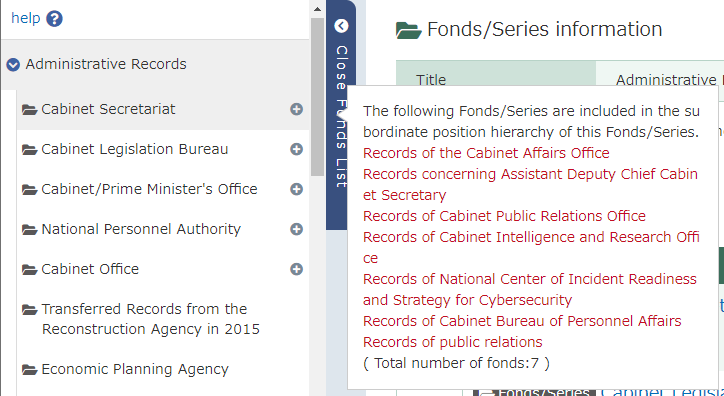
Task: Click the Close Fonds List arrow icon
Action: point(341,26)
